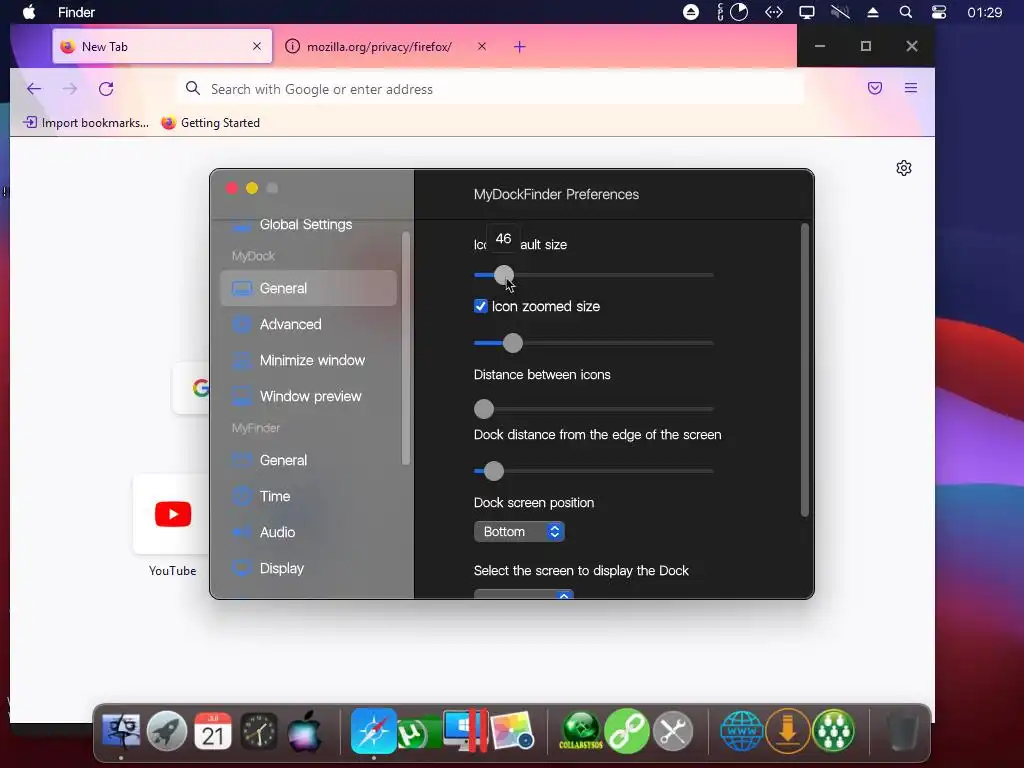Click the network arrows menu bar icon

tap(774, 12)
